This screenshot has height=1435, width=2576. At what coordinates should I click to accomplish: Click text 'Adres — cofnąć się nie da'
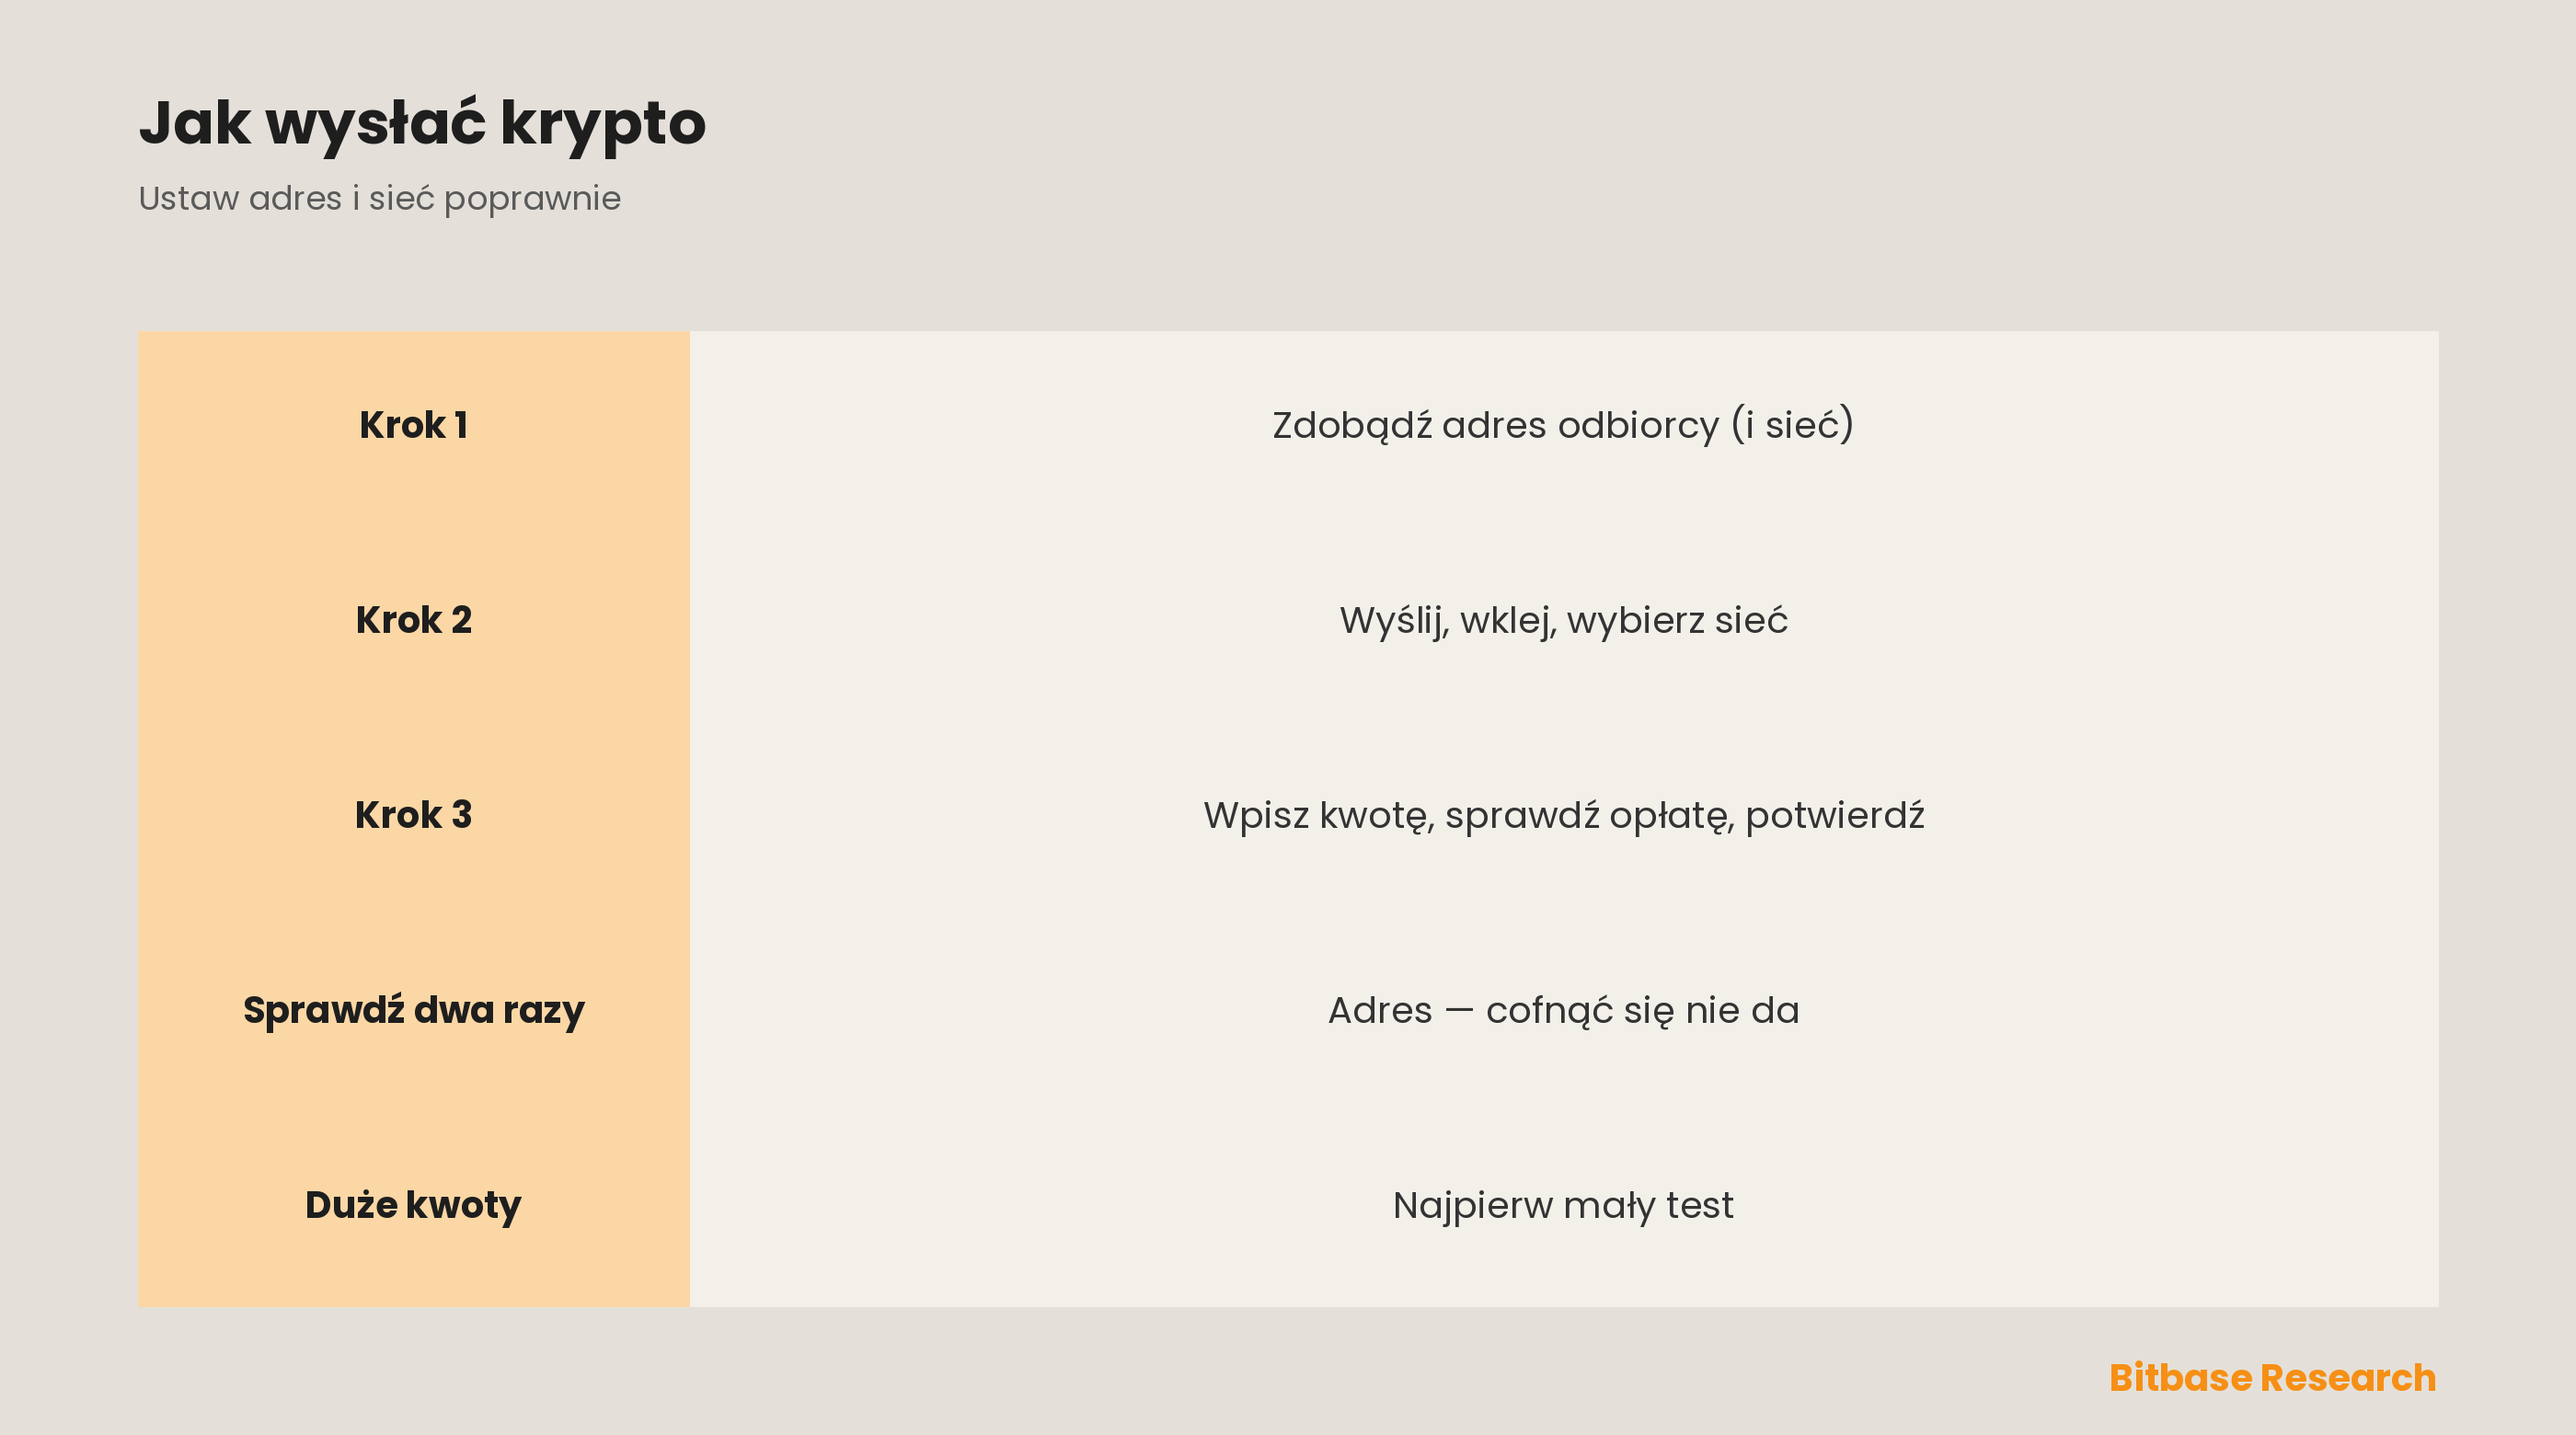pos(1563,1010)
